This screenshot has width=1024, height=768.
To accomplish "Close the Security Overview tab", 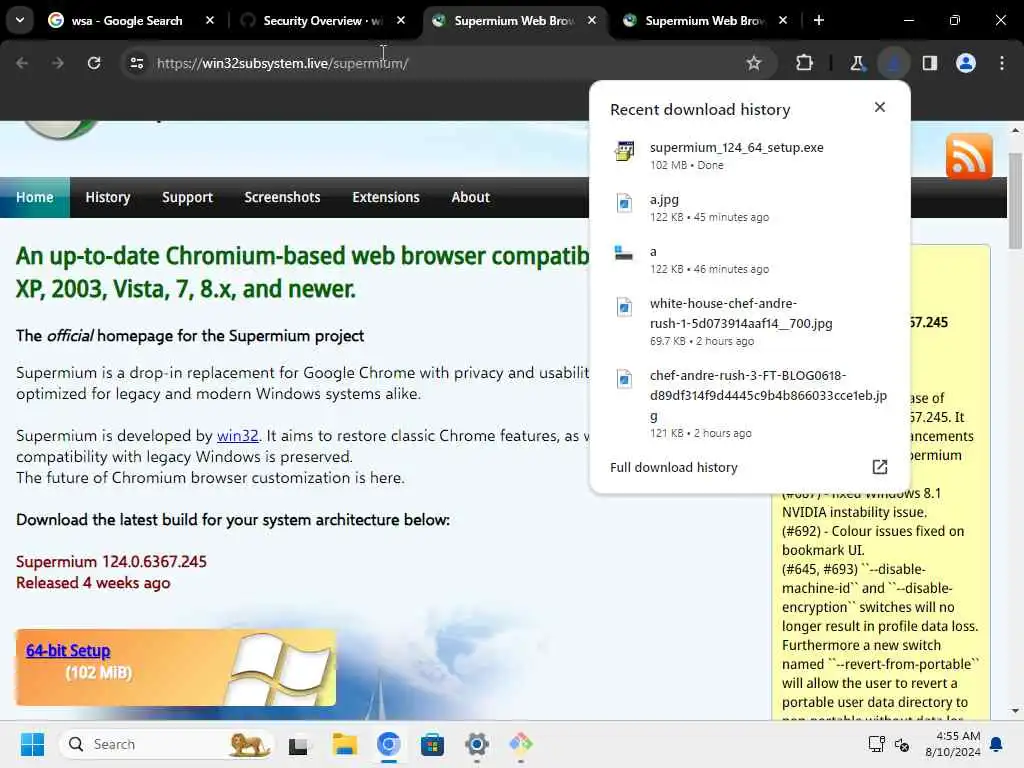I will 401,20.
